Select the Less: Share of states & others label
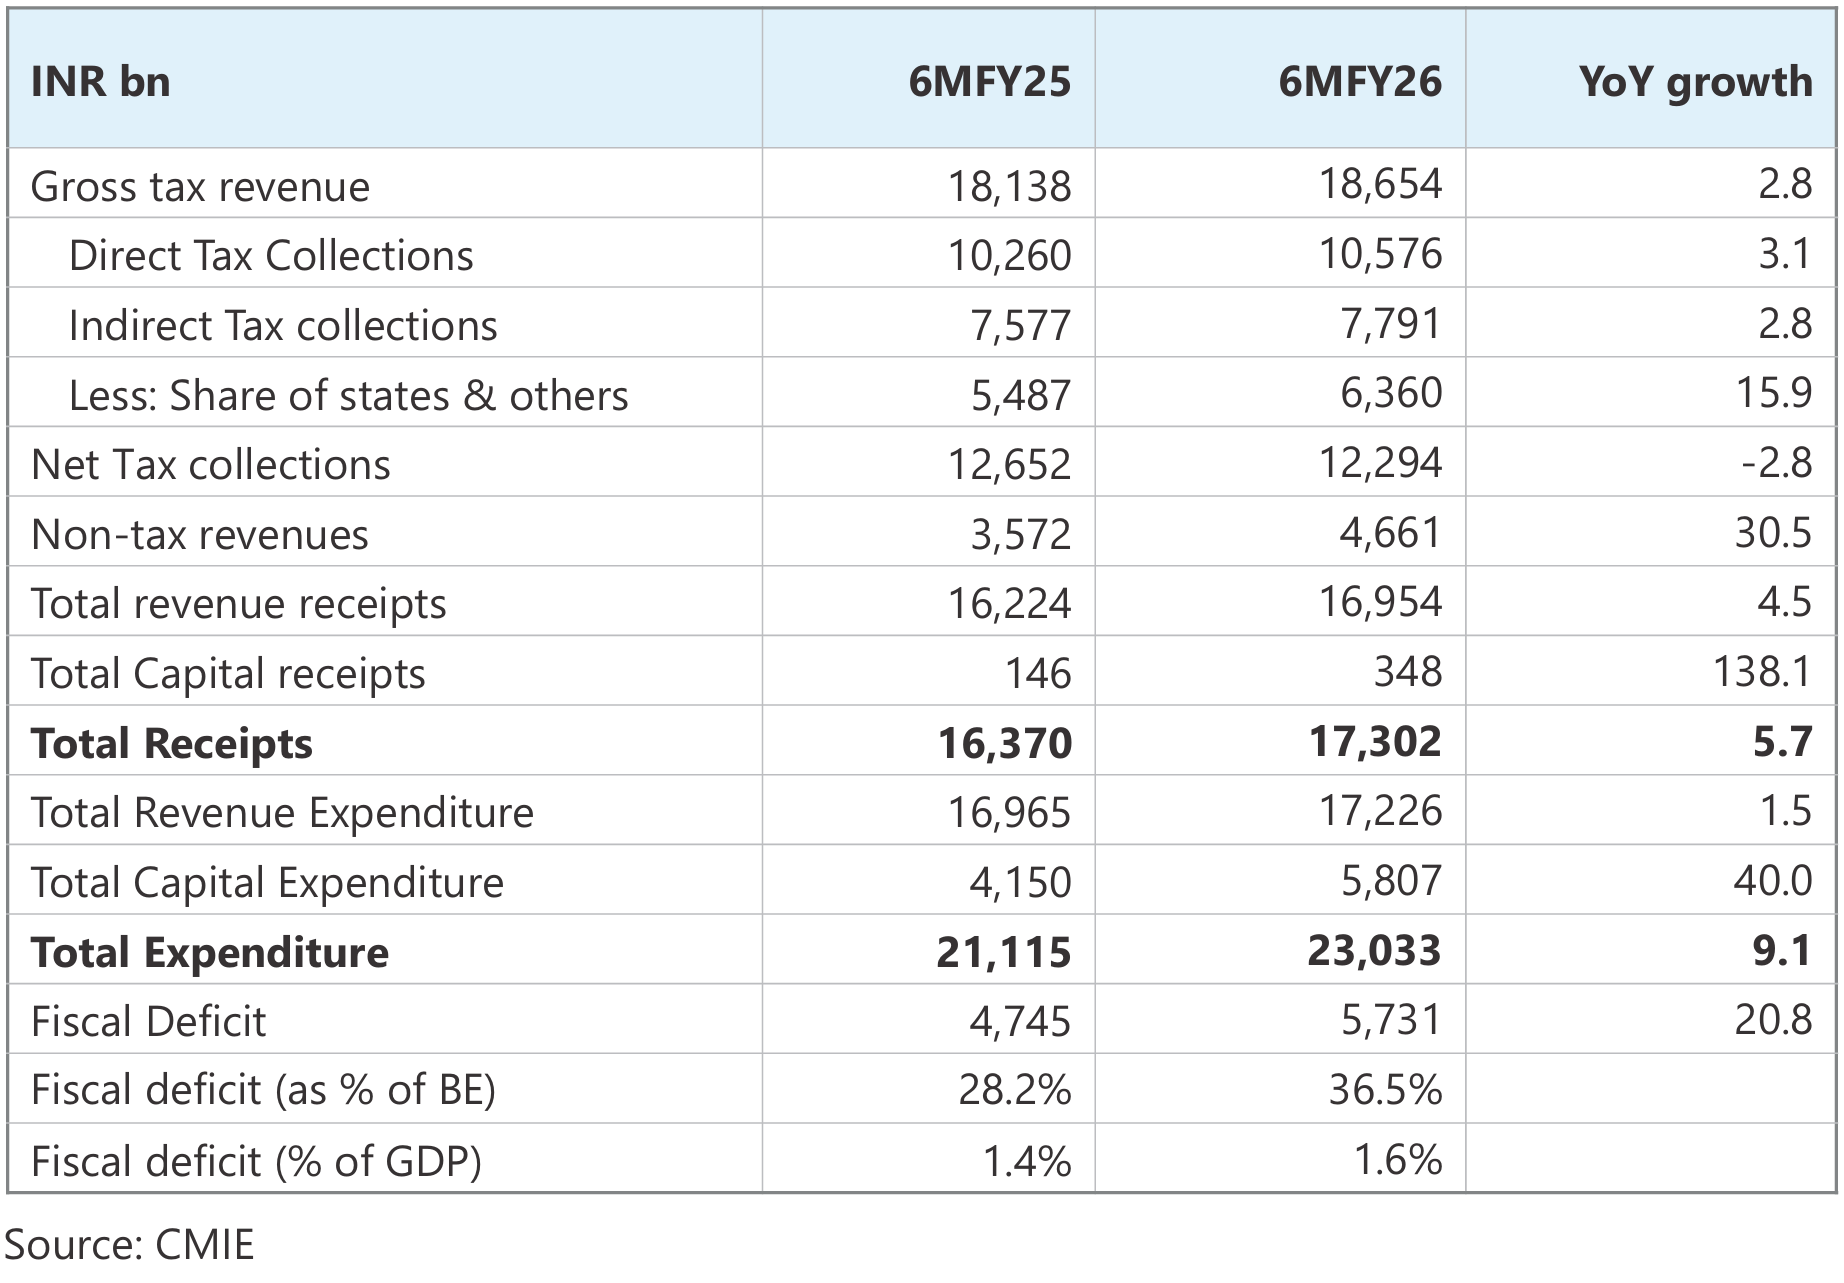Viewport: 1844px width, 1283px height. pos(348,396)
